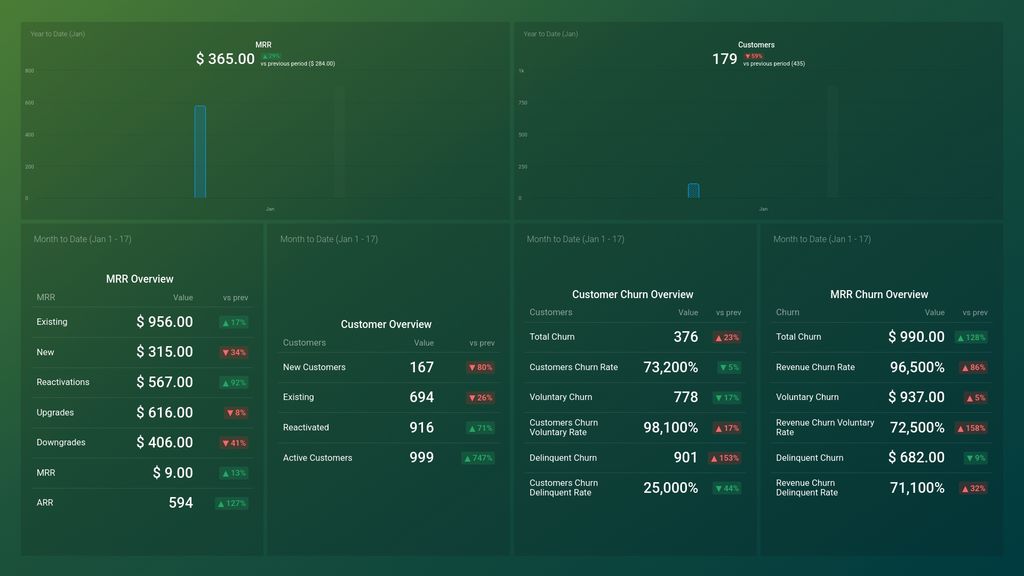
Task: Click the 5% badge for Customers Churn Rate
Action: 729,368
